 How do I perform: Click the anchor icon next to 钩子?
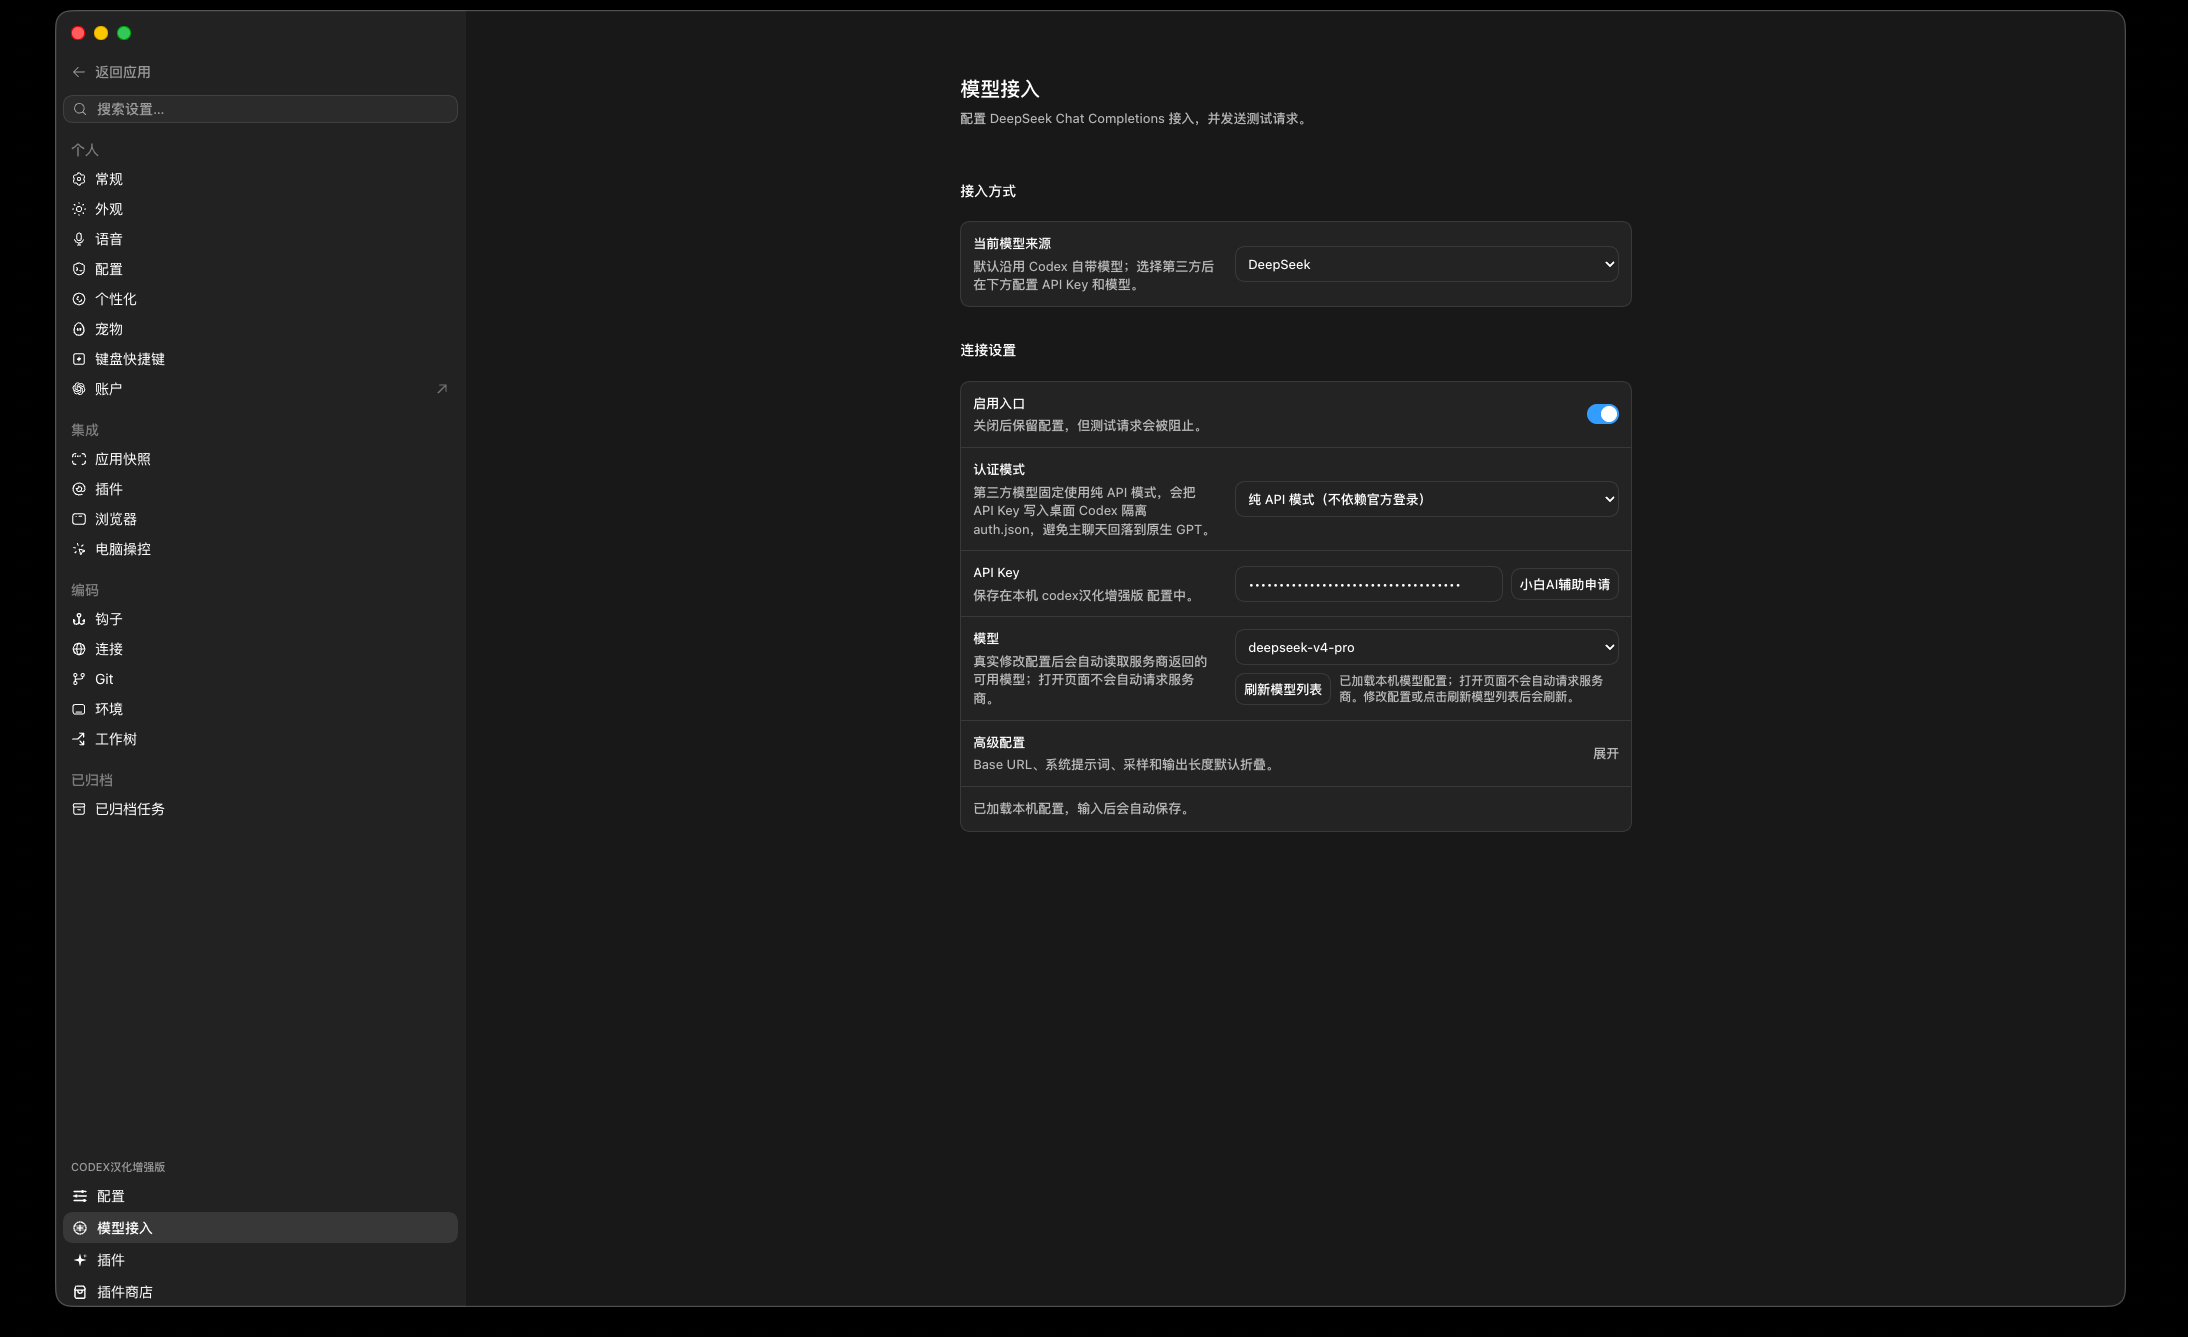pyautogui.click(x=79, y=619)
